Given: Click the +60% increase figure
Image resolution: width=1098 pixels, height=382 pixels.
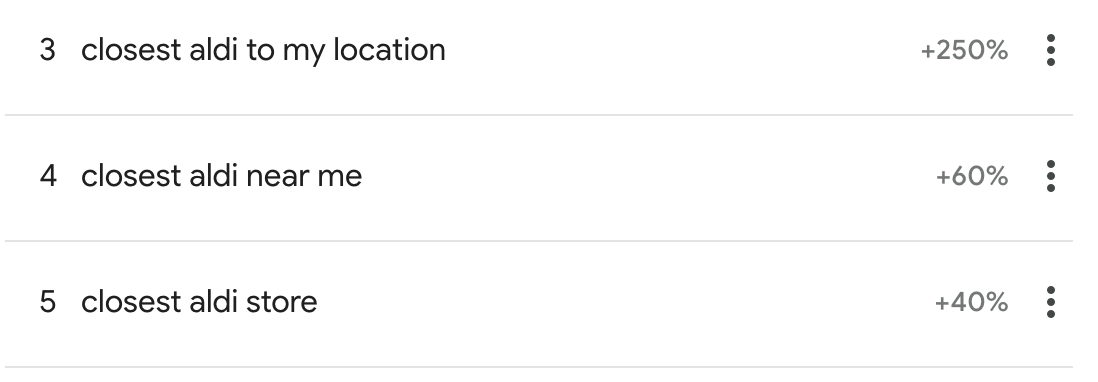Looking at the screenshot, I should [x=972, y=176].
